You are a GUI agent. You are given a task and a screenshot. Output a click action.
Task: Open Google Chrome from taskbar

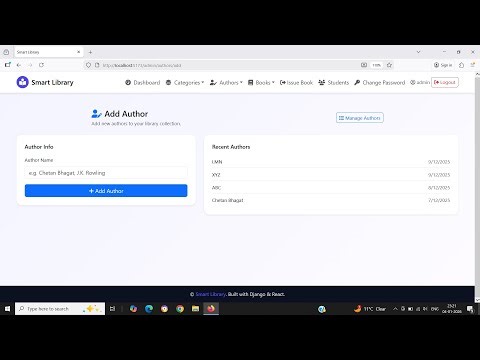click(x=180, y=309)
